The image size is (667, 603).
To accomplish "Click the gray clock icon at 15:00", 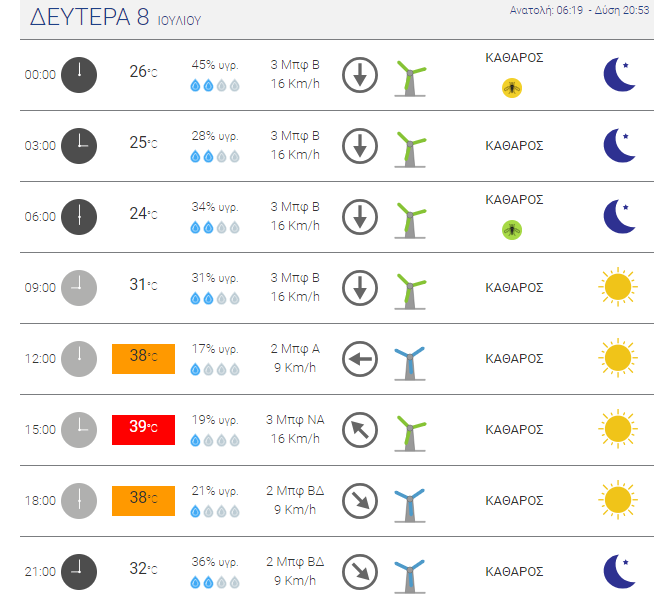I will pos(79,430).
